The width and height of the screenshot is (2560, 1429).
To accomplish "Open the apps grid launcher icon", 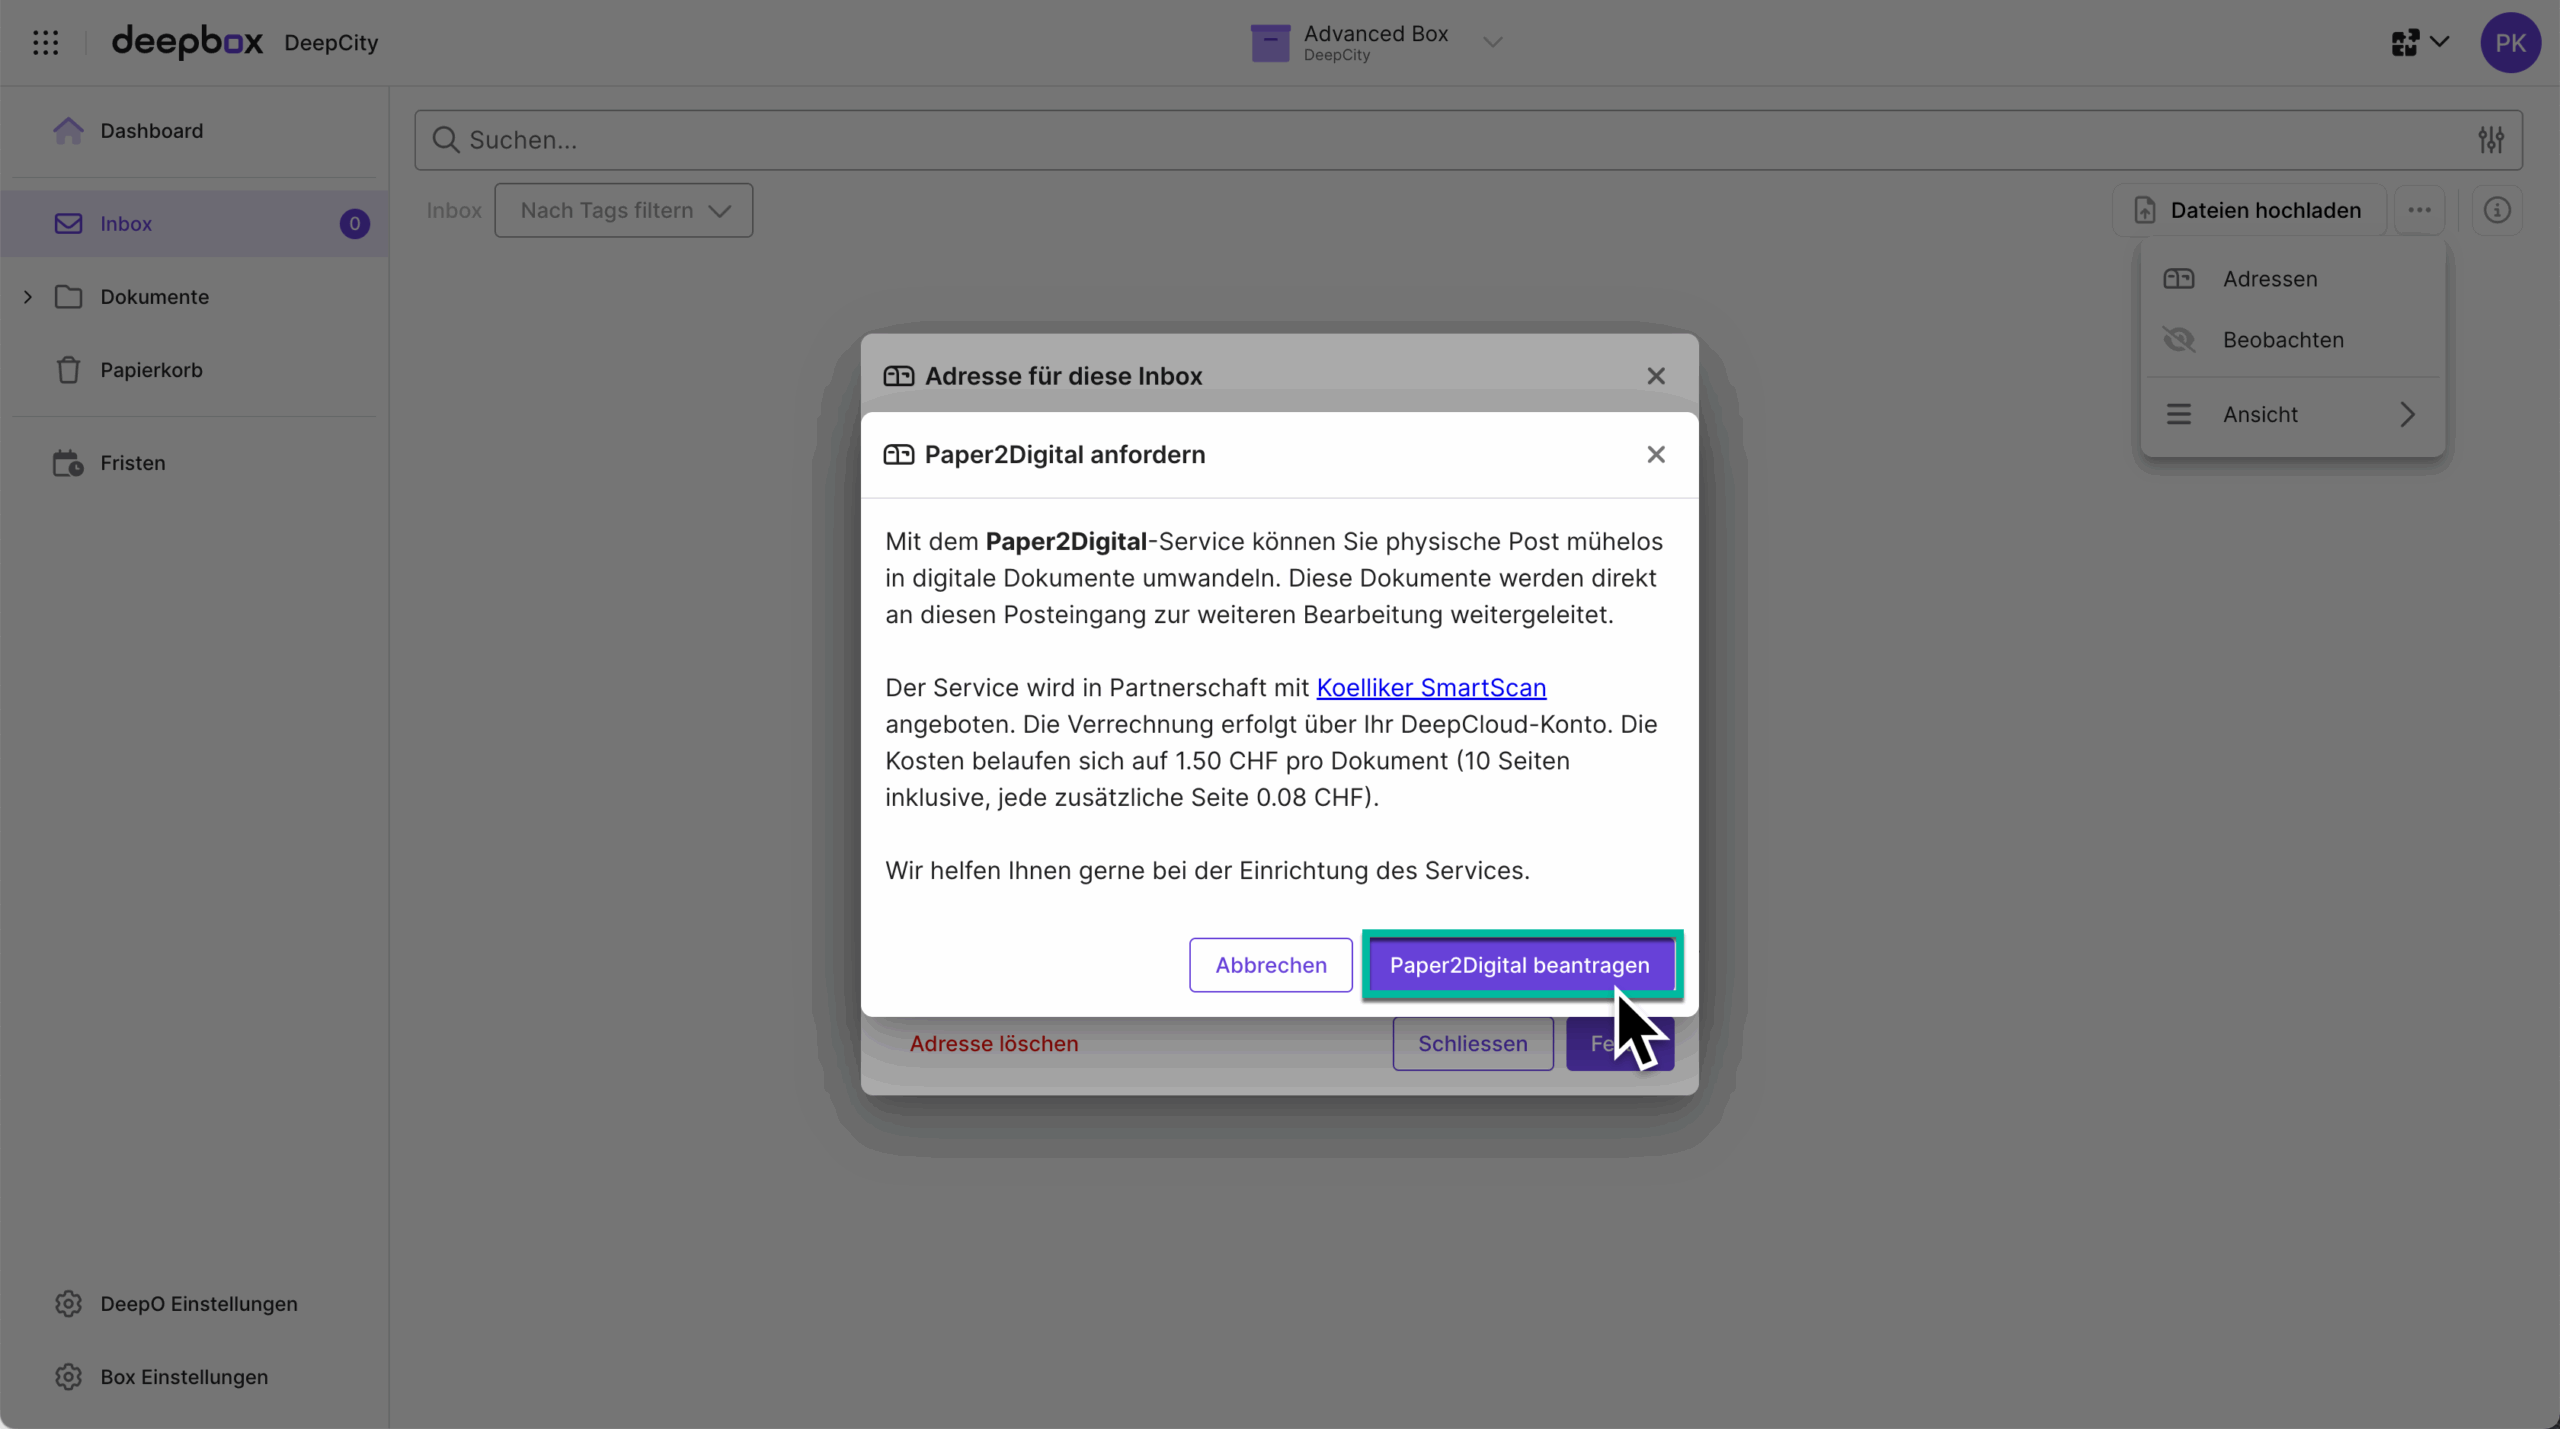I will point(45,42).
